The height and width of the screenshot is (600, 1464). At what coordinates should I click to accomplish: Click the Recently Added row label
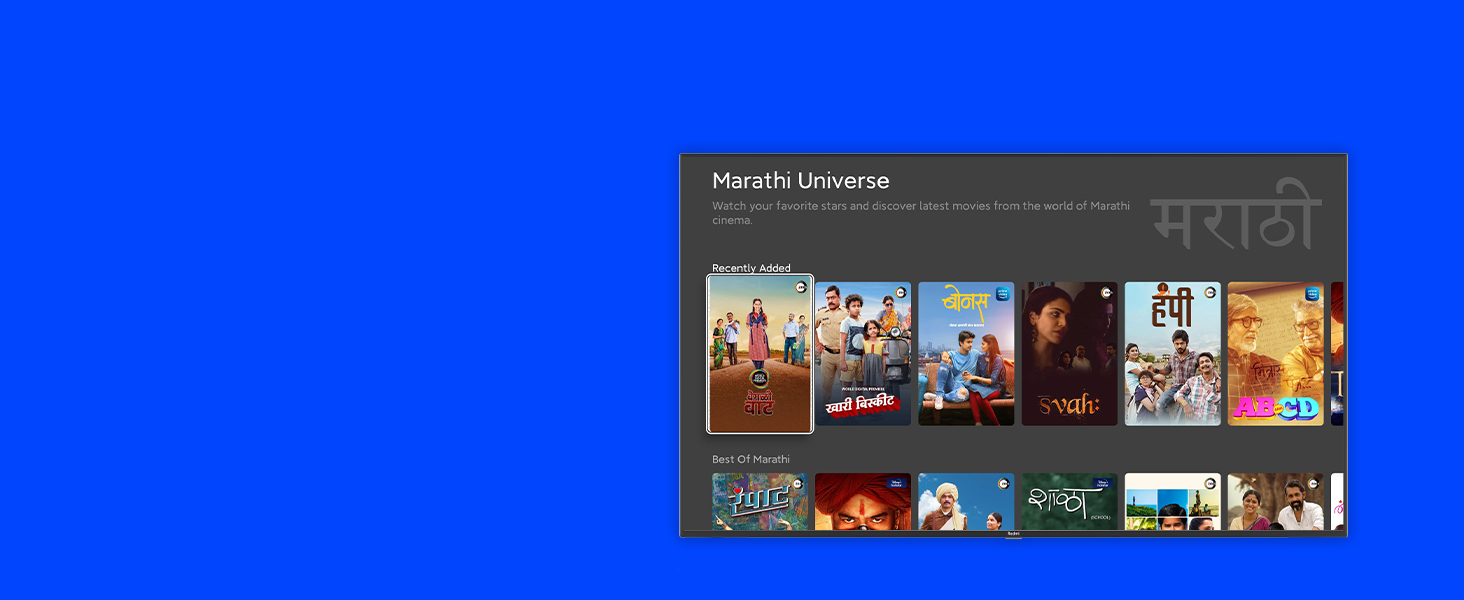pyautogui.click(x=751, y=268)
